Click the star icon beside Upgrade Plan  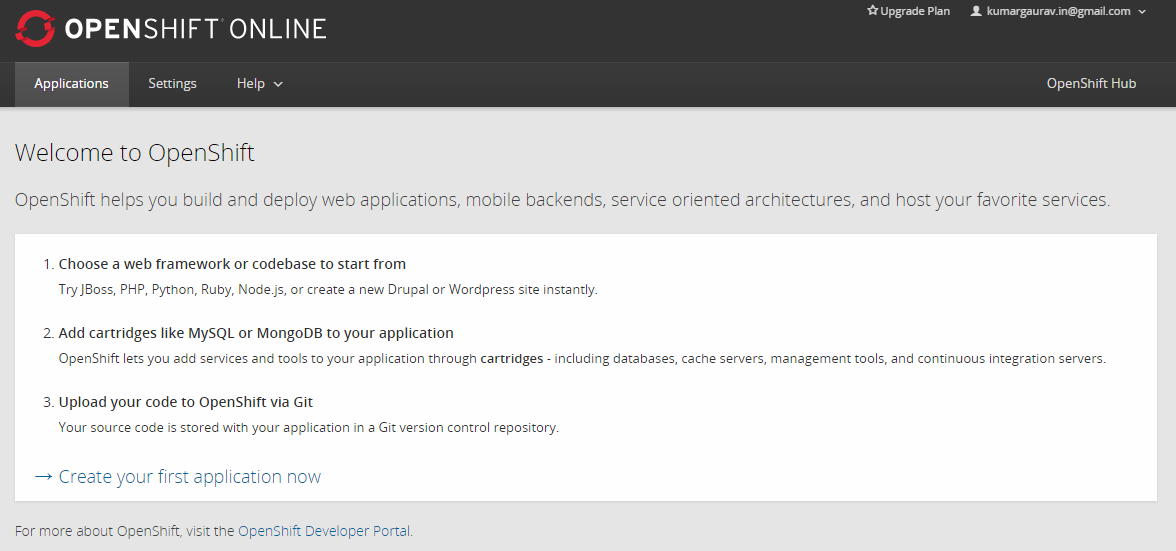(x=872, y=12)
